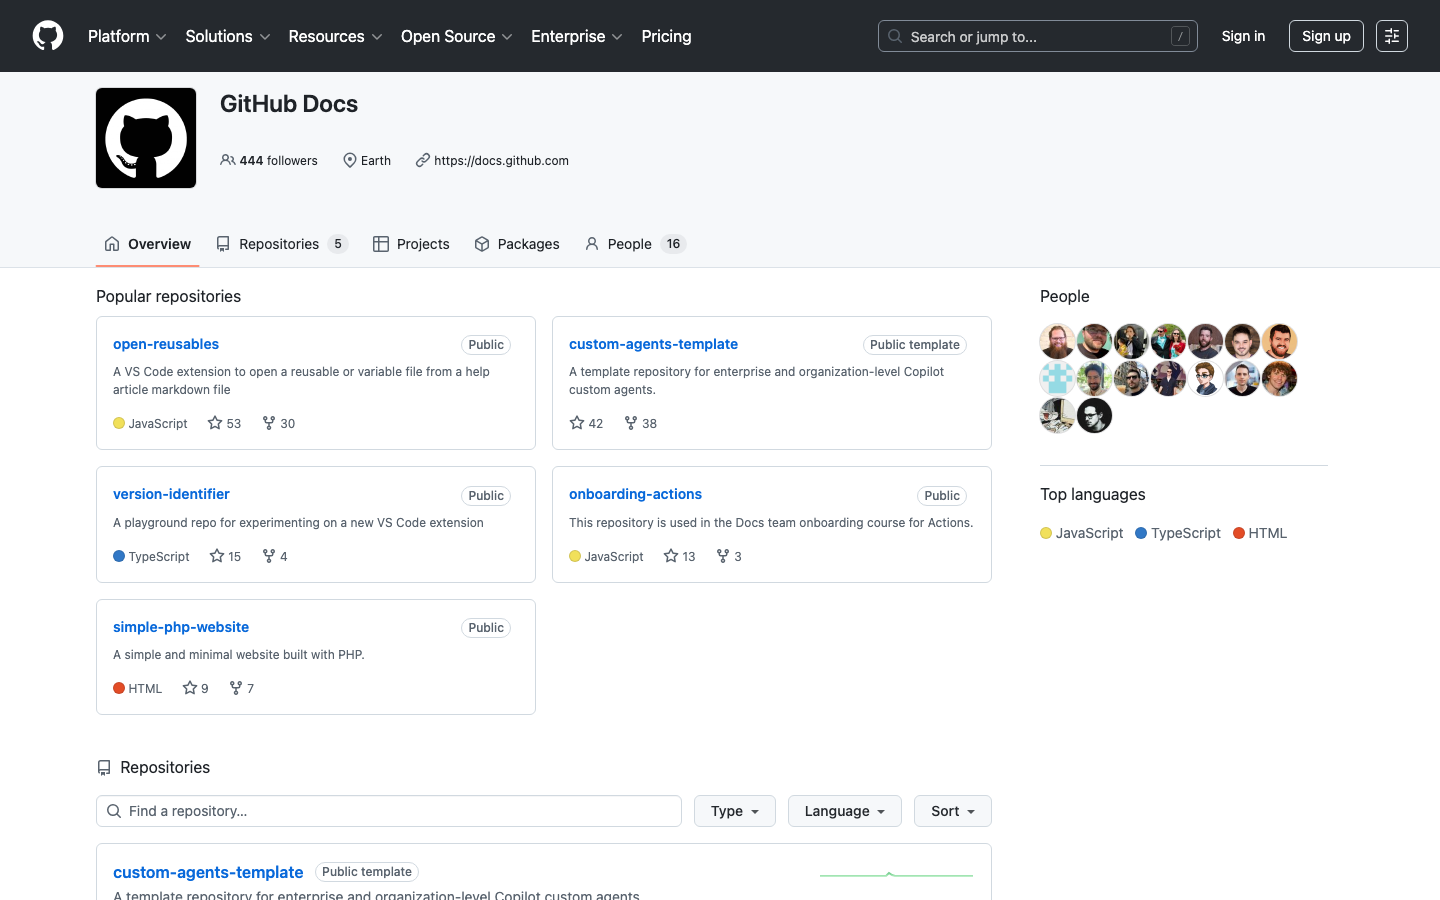Open the GitHub home logo
Viewport: 1440px width, 900px height.
tap(48, 36)
